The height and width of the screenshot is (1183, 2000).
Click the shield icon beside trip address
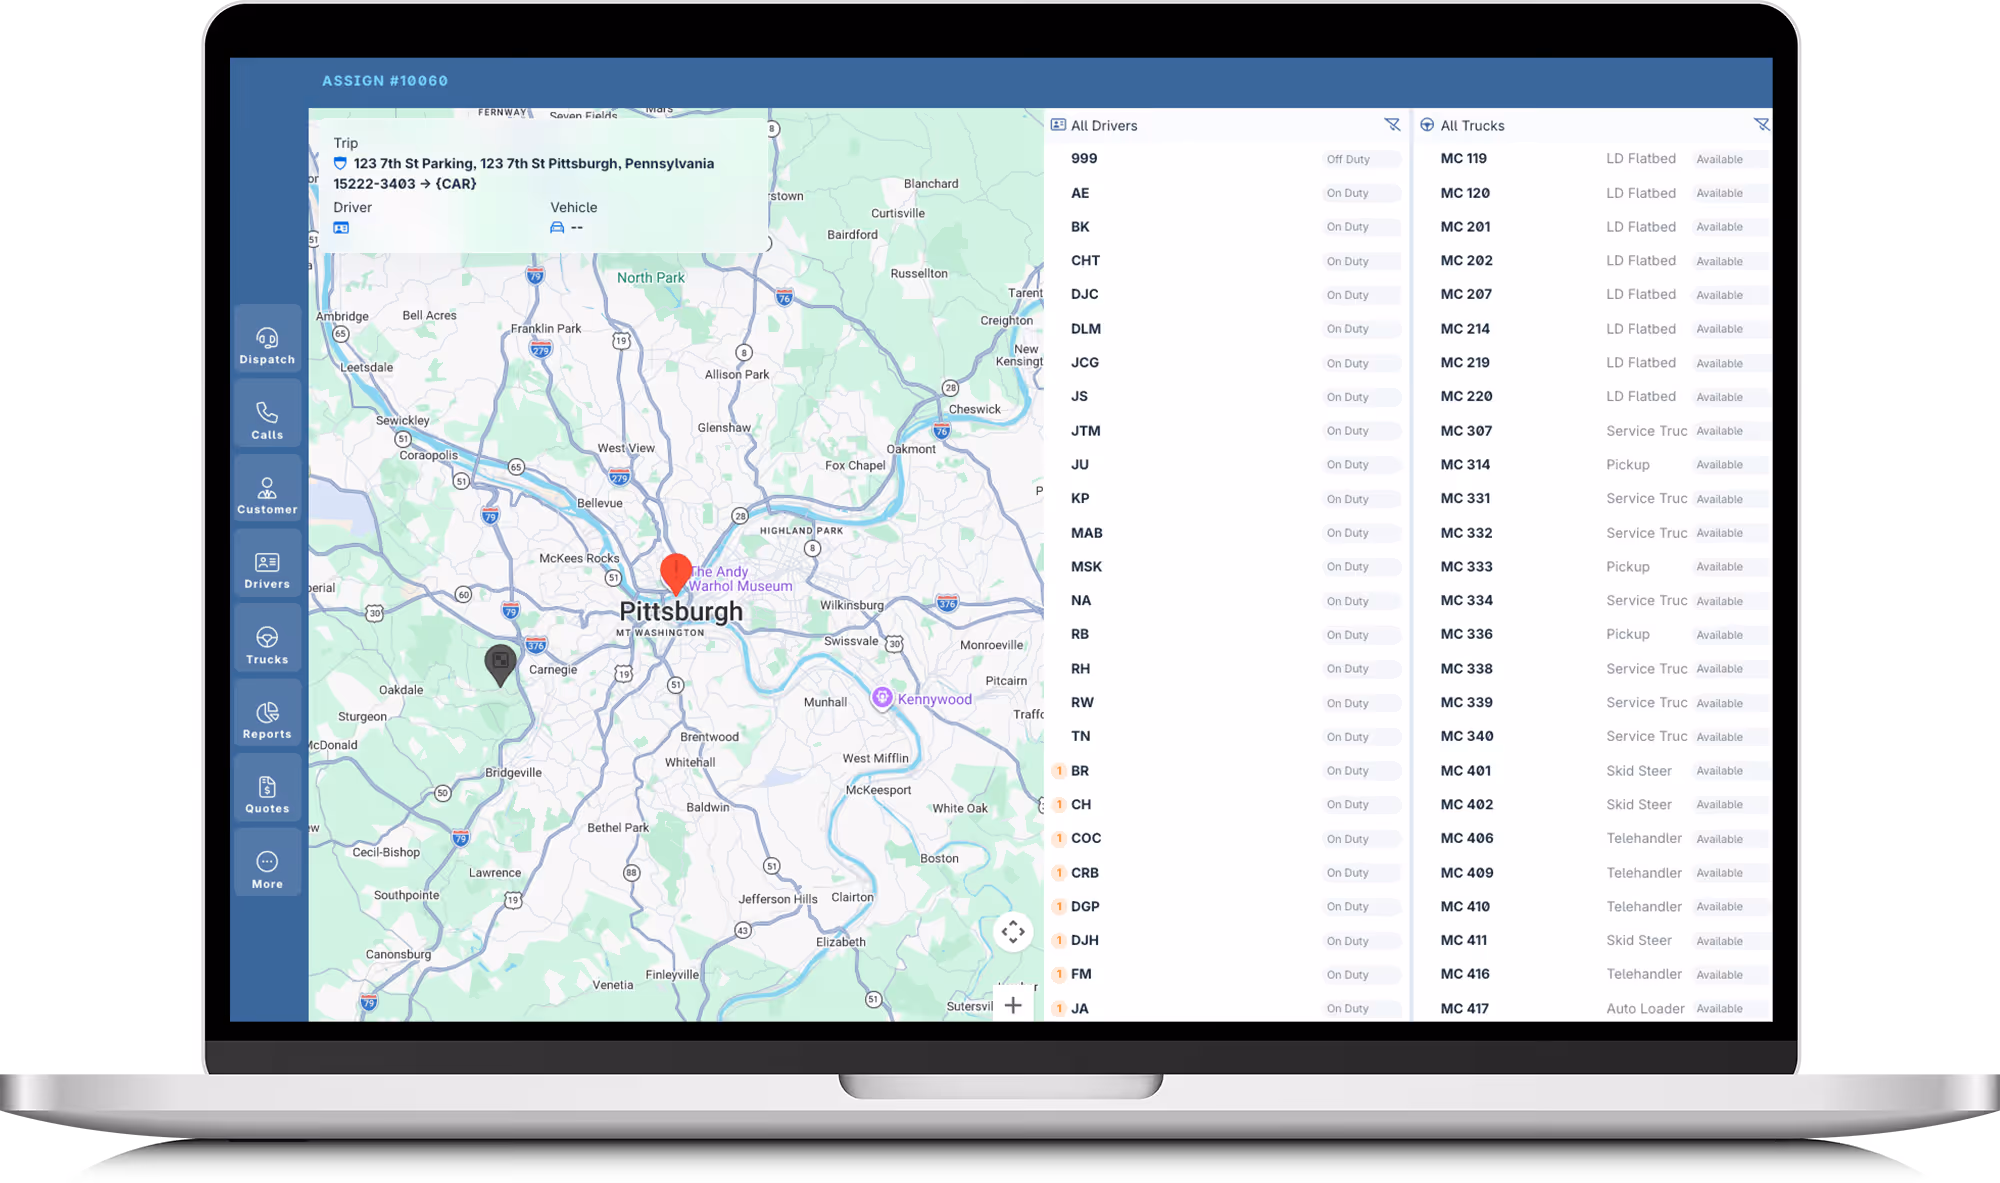[x=340, y=163]
